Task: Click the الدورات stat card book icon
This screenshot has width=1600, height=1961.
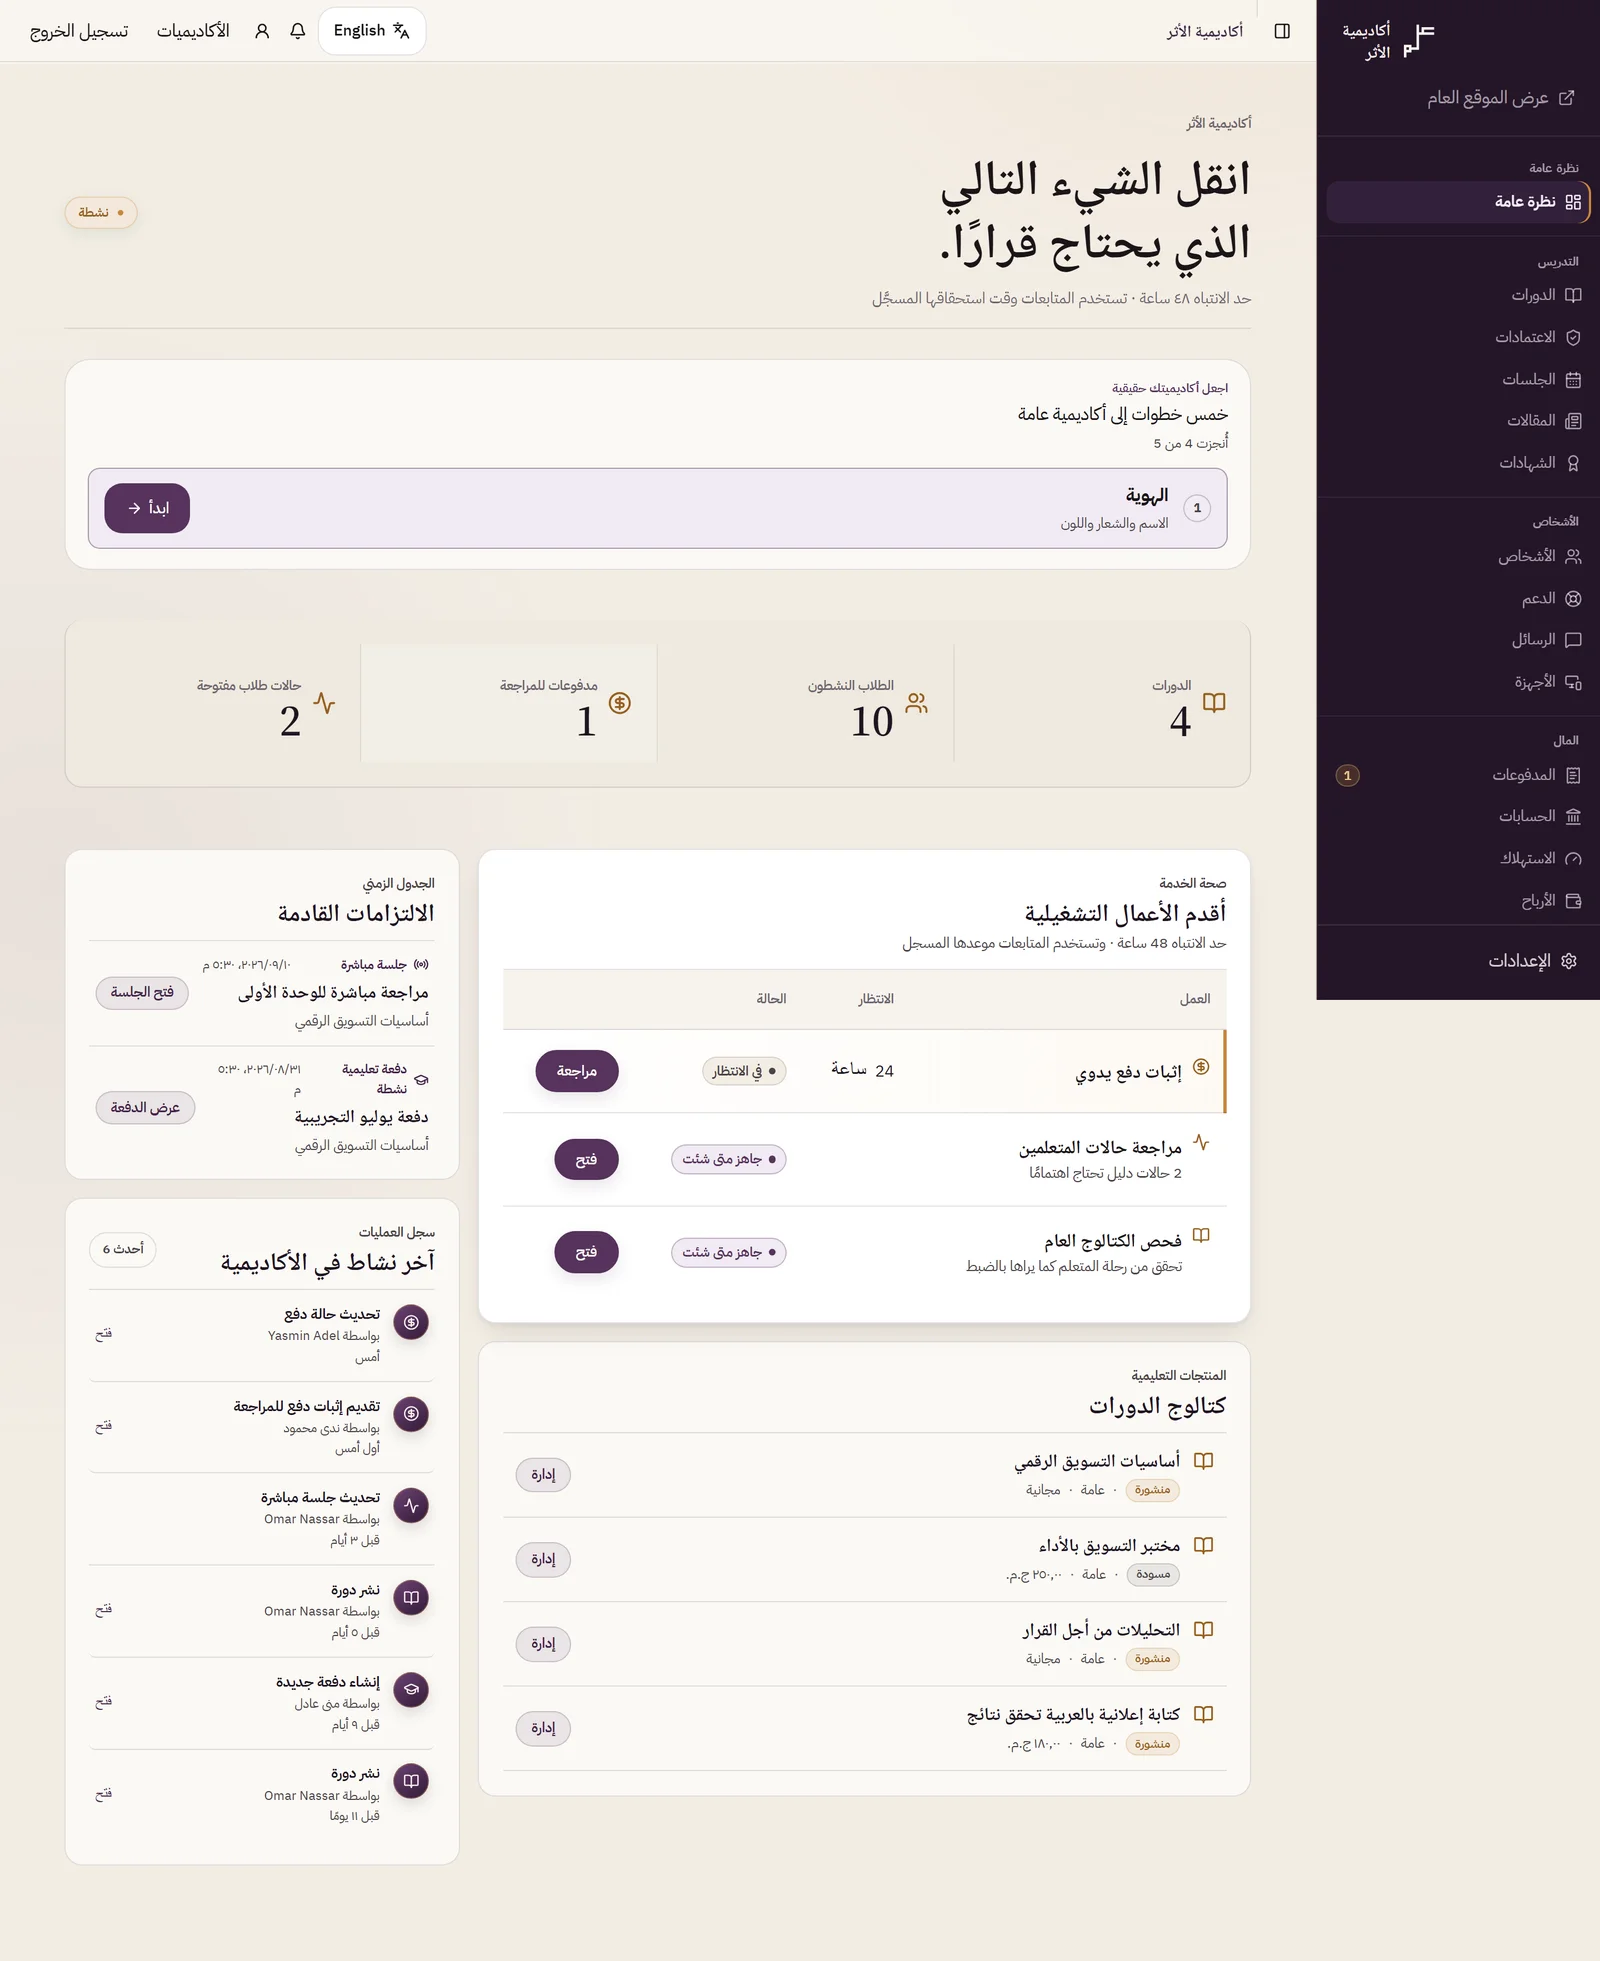Action: [x=1214, y=703]
